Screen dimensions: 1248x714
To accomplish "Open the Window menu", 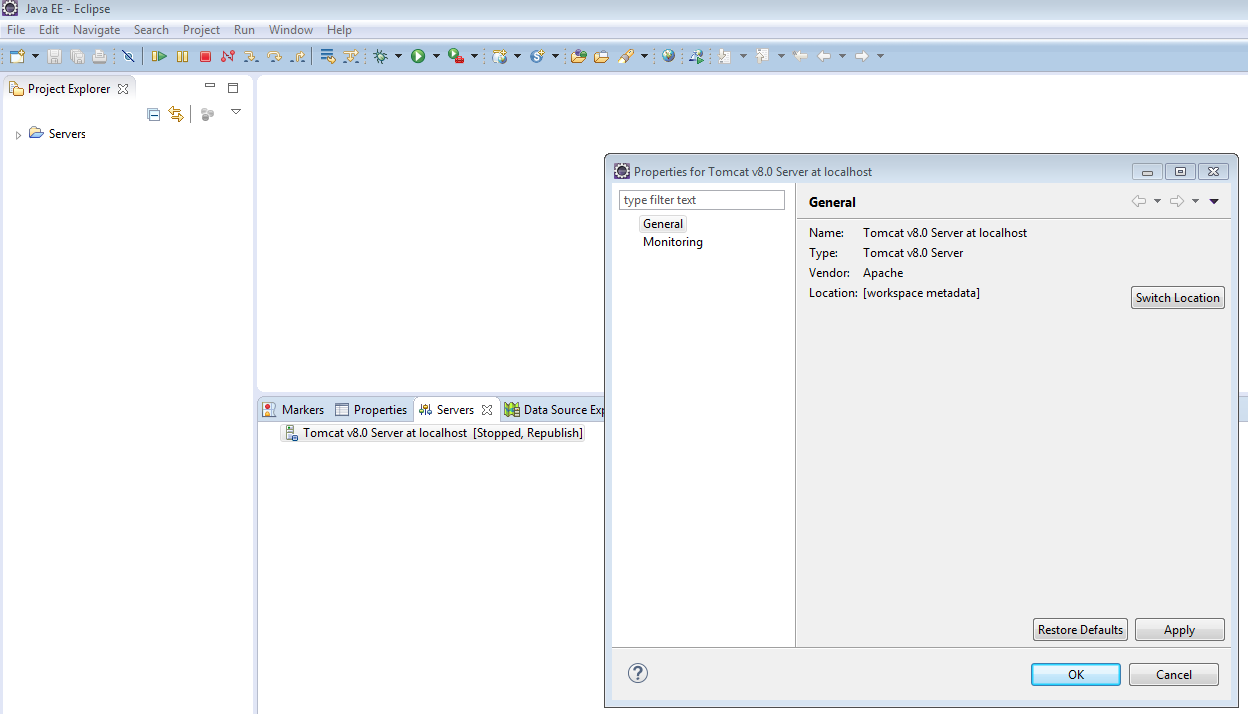I will (291, 30).
